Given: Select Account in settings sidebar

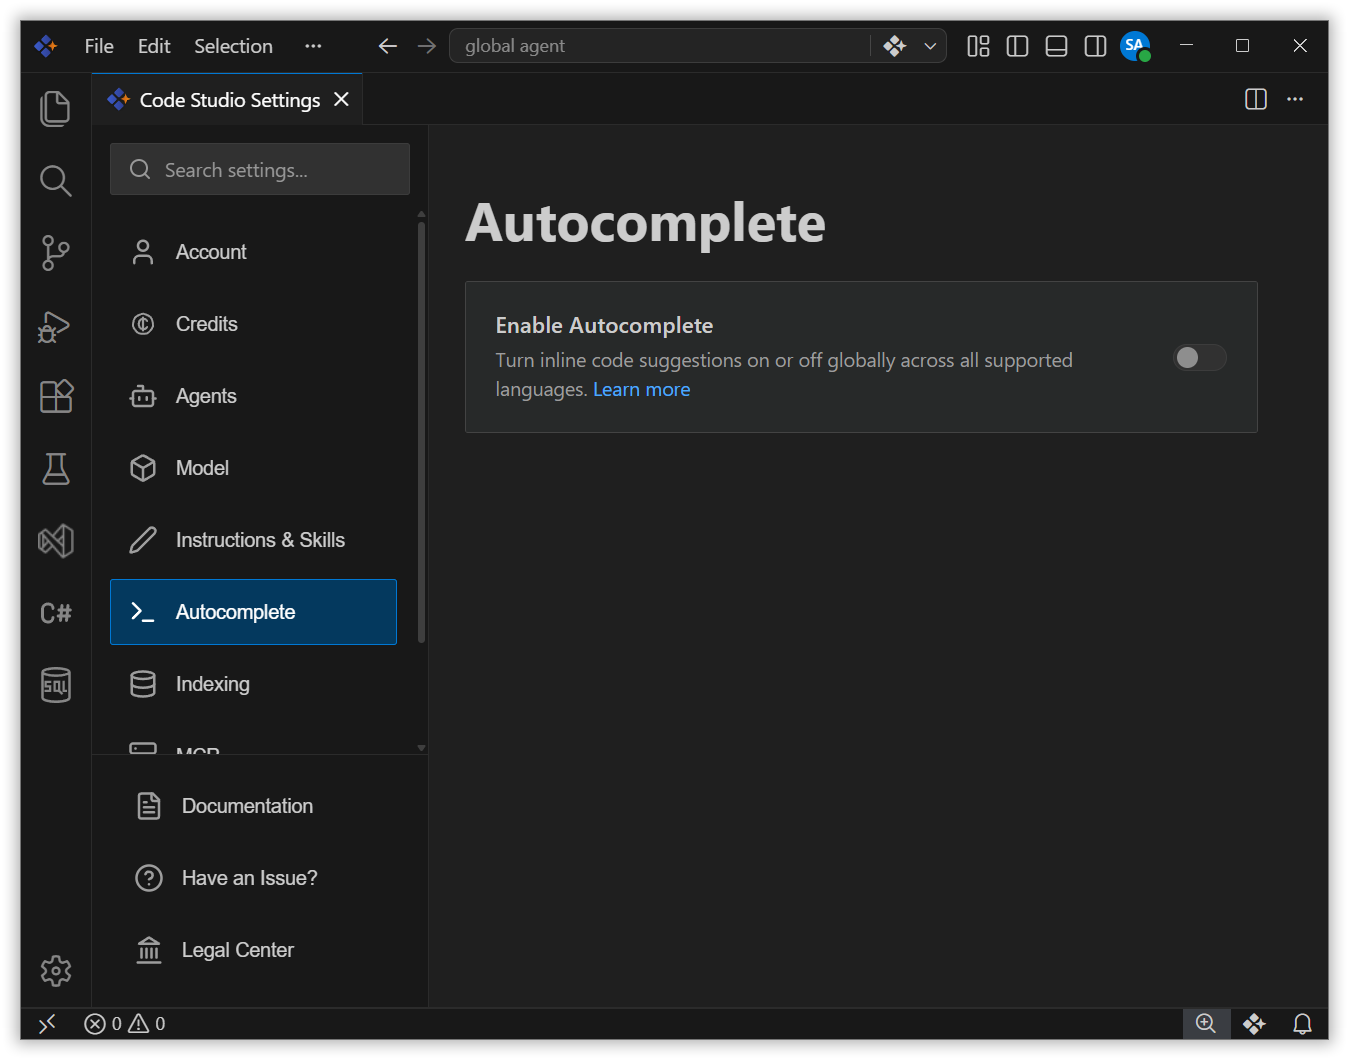Looking at the screenshot, I should 253,252.
